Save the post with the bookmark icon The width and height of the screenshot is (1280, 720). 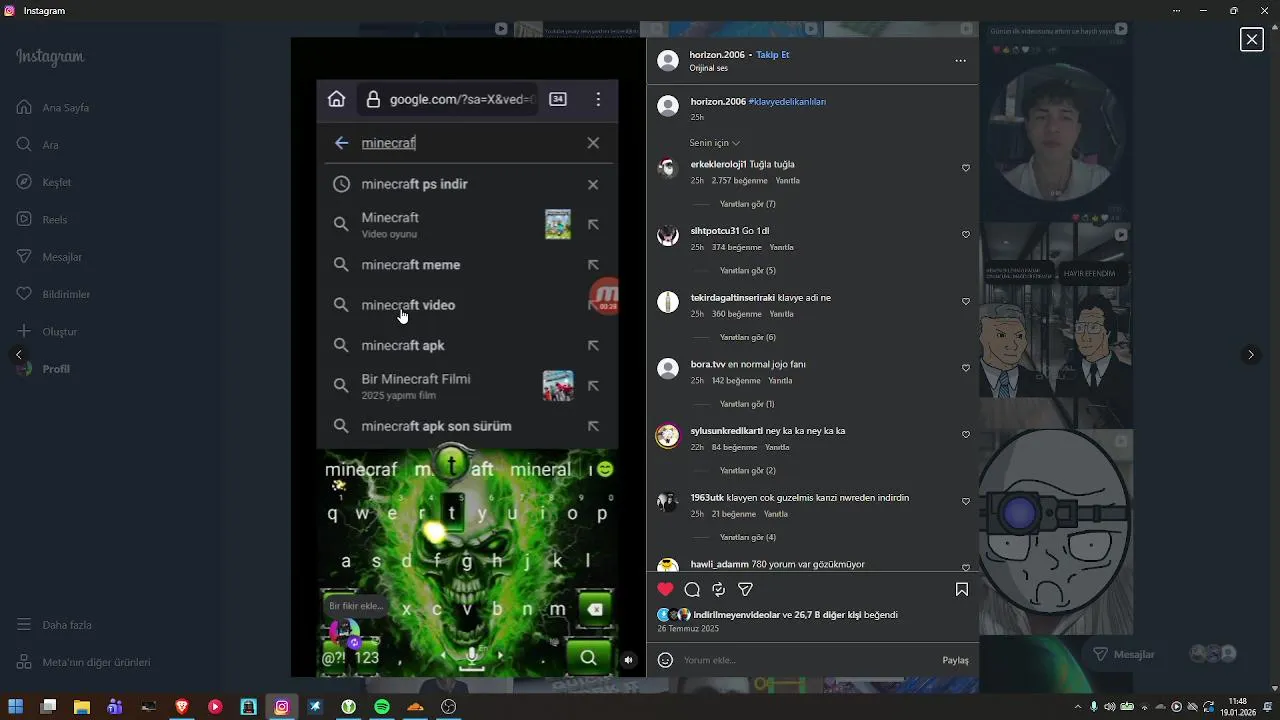[962, 590]
